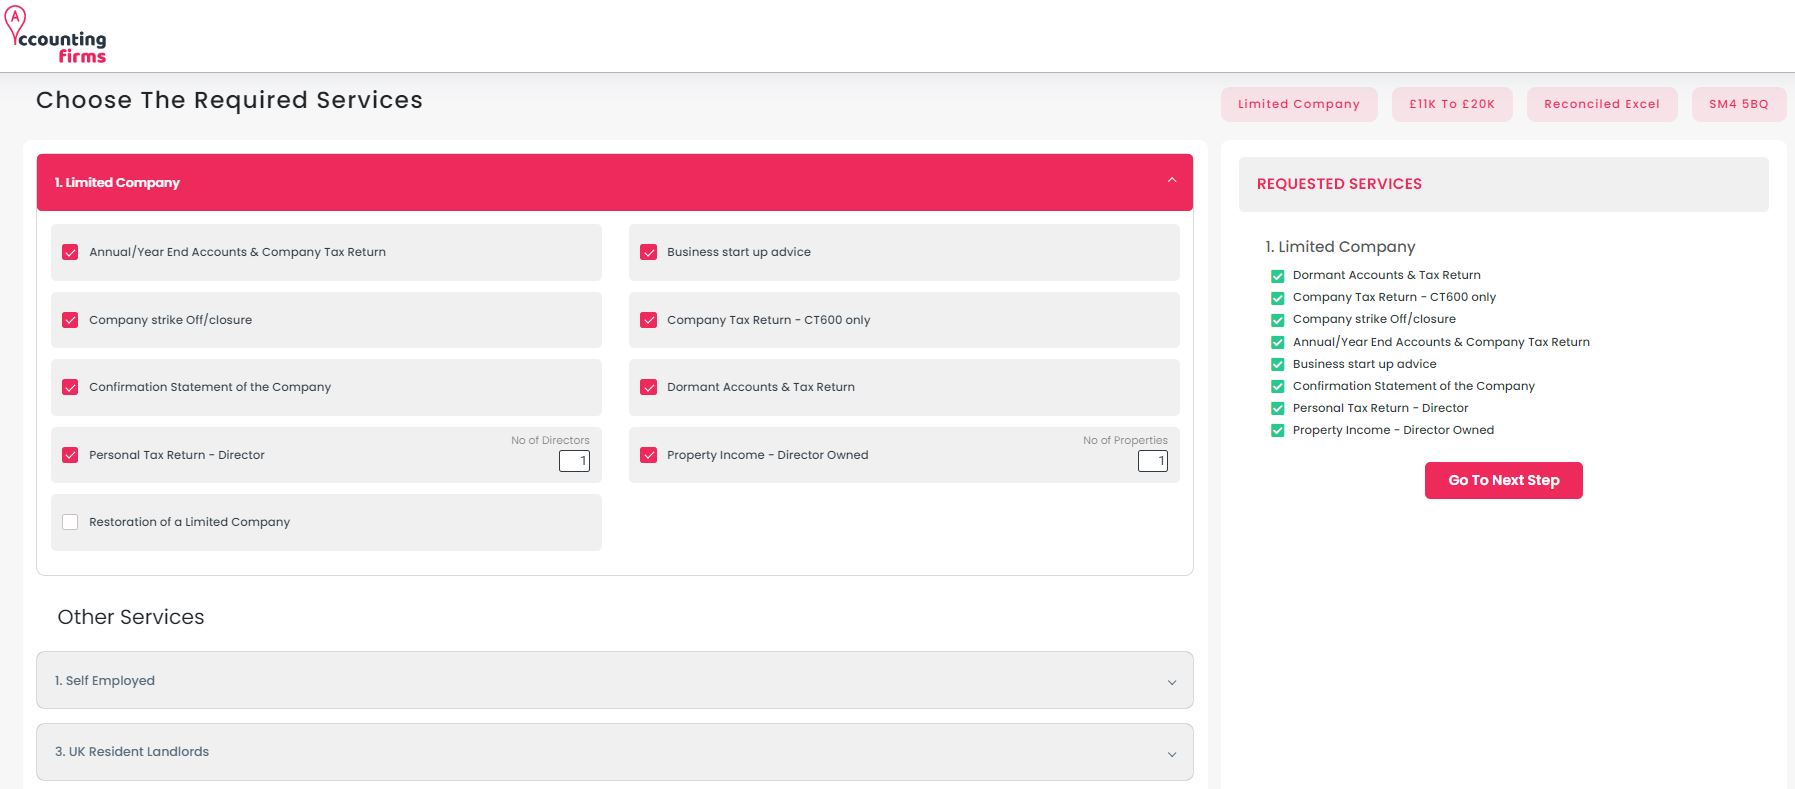Click the 'Other Services' heading

(131, 617)
